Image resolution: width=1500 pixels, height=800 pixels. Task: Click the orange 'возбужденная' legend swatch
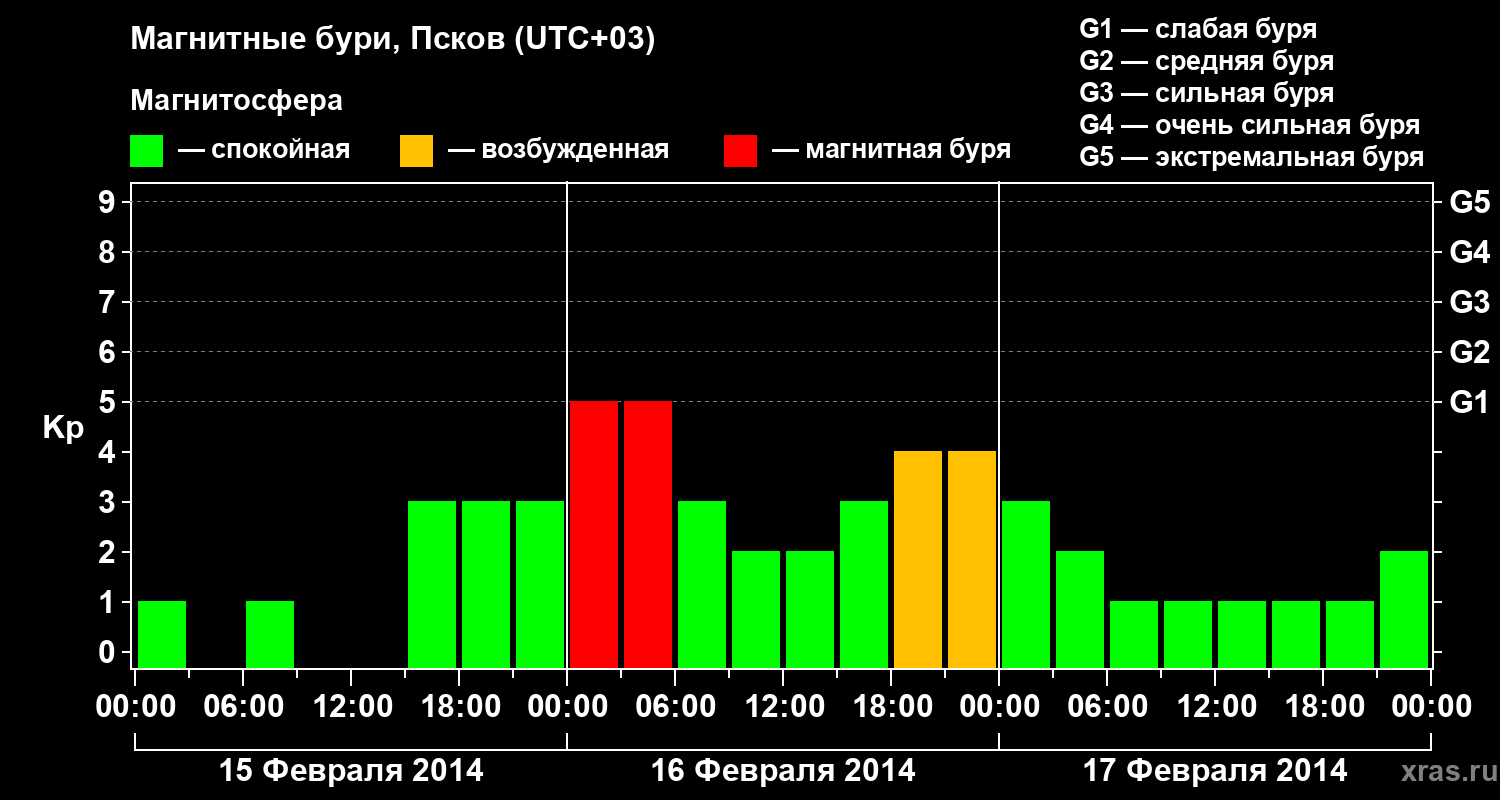coord(416,151)
